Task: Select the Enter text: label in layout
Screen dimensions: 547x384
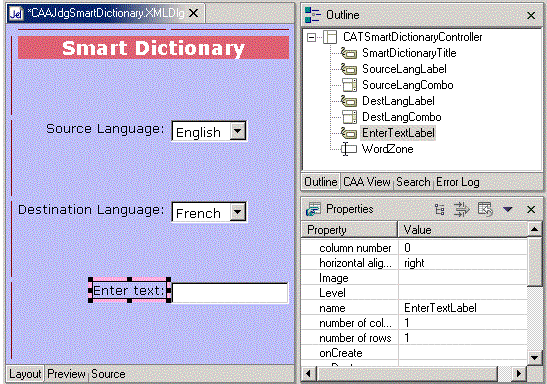Action: pos(129,290)
